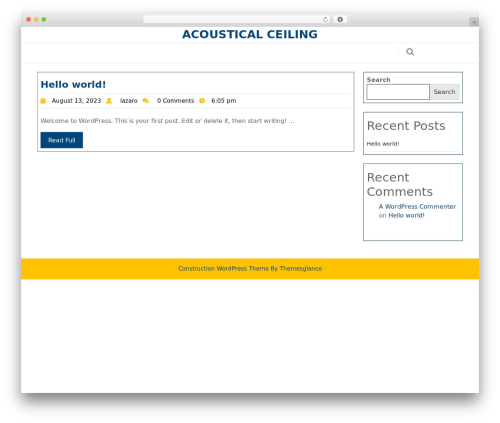Open A WordPress Commenter link
This screenshot has width=500, height=423.
(x=417, y=207)
